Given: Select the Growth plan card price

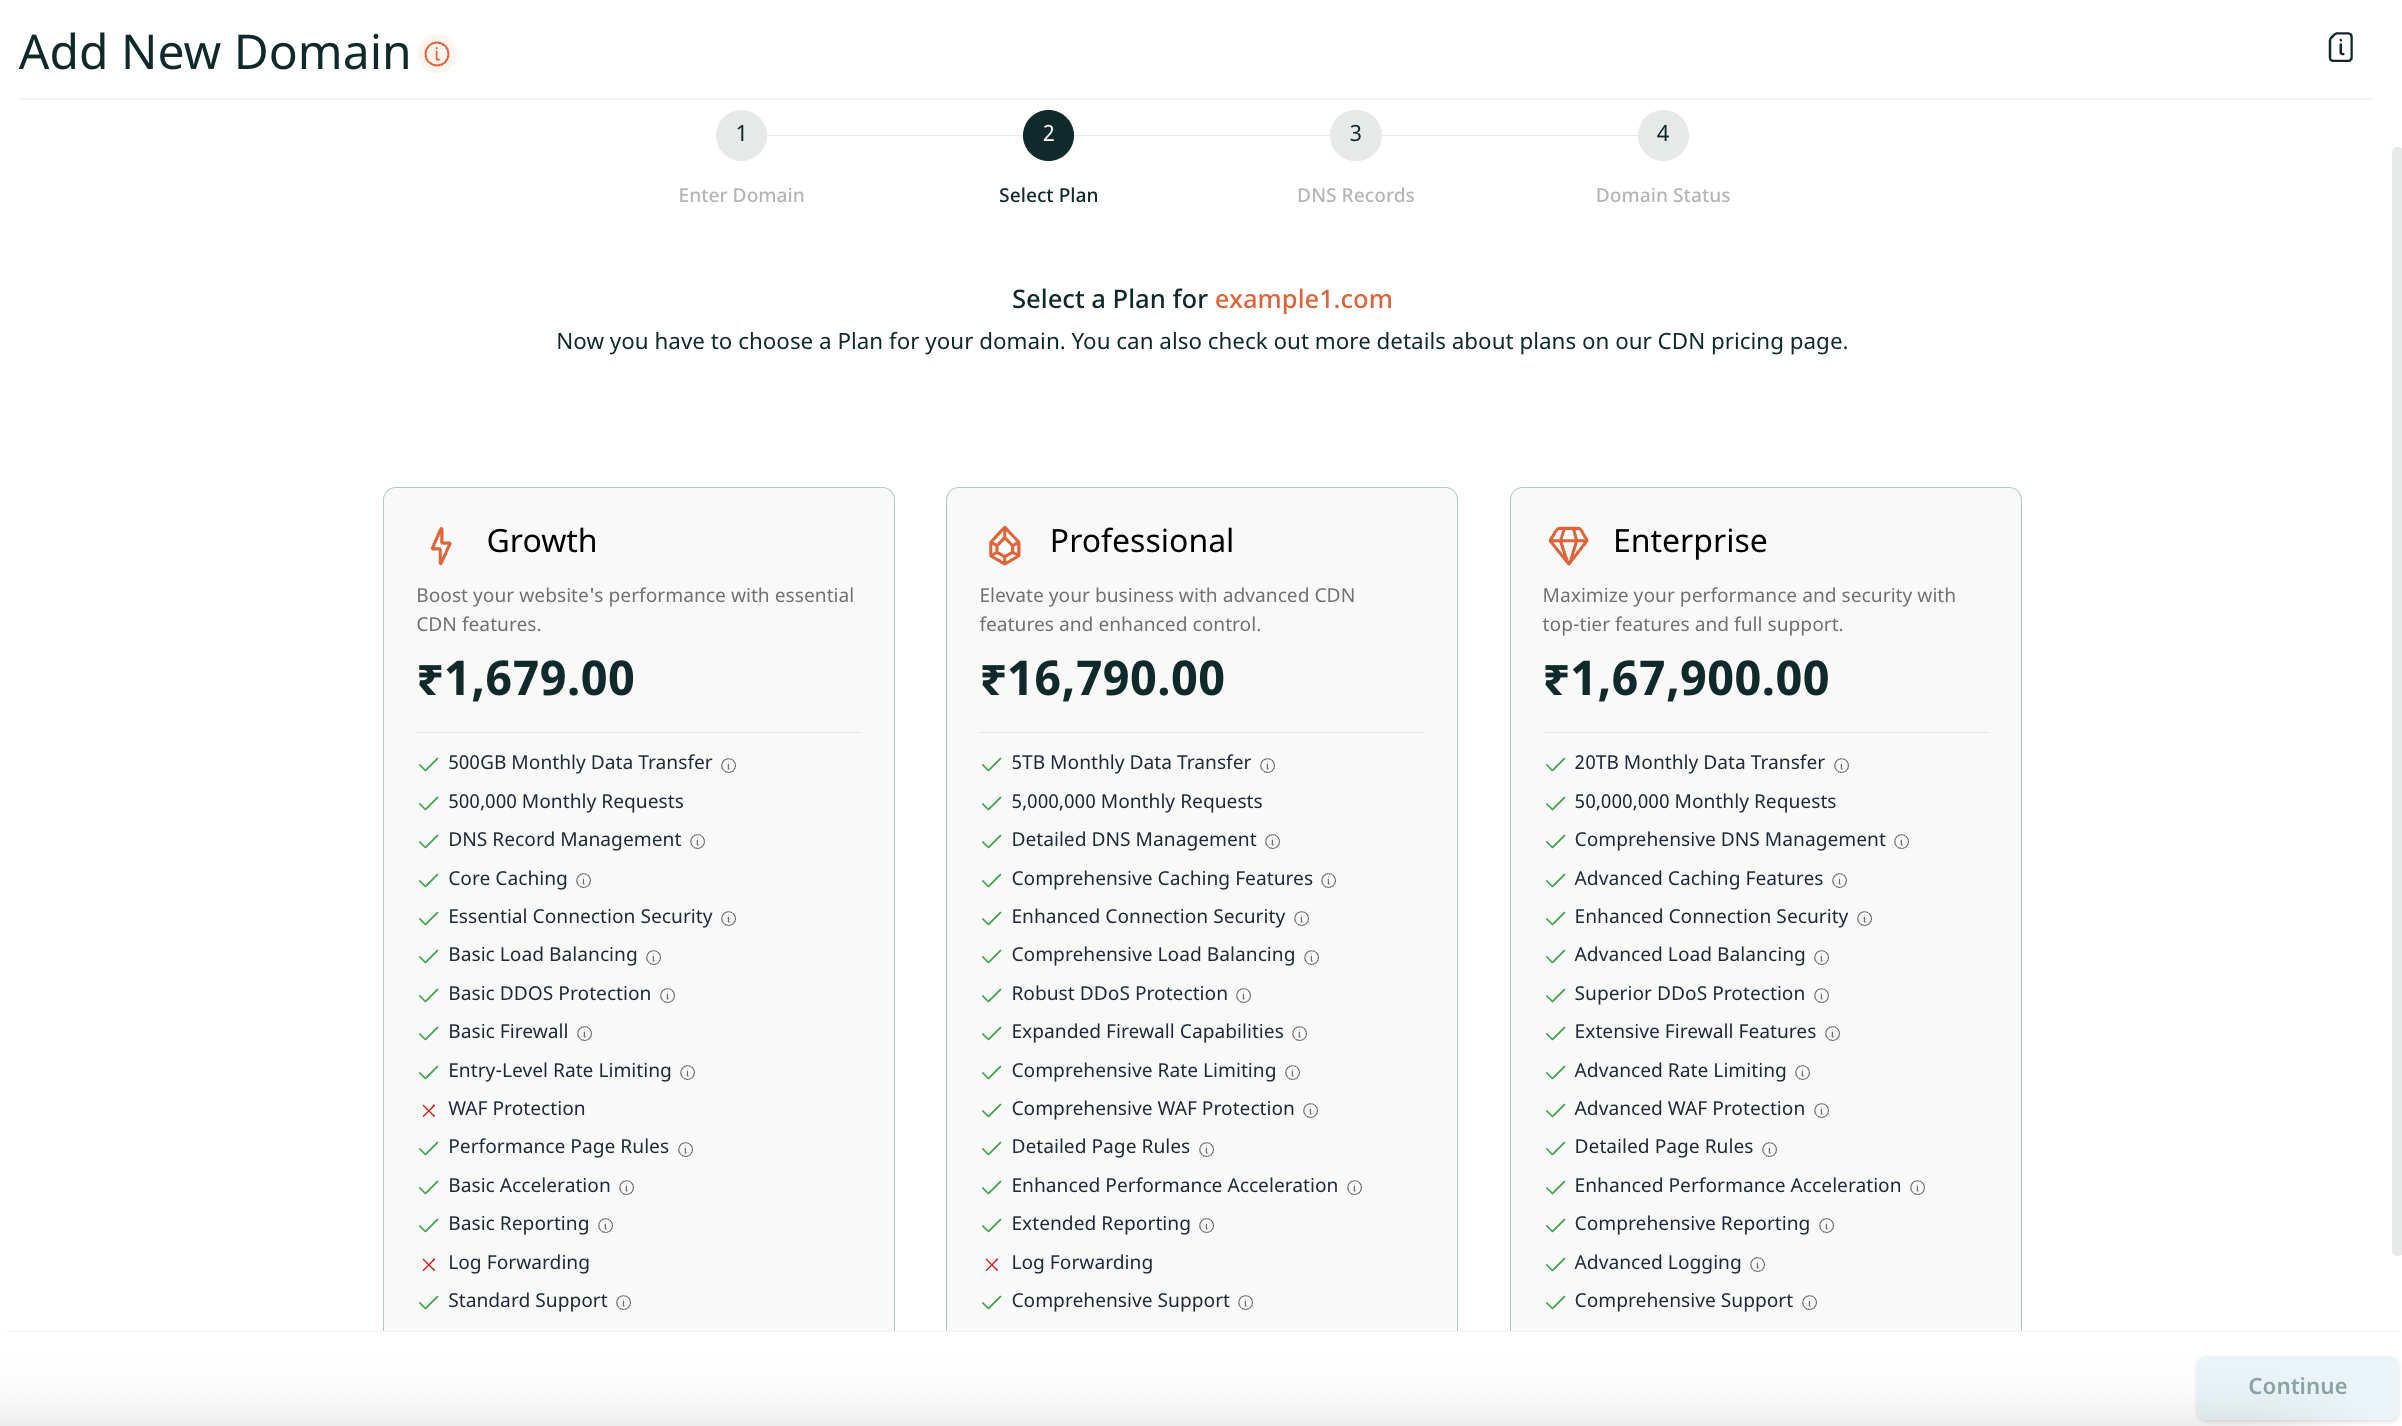Looking at the screenshot, I should coord(526,679).
